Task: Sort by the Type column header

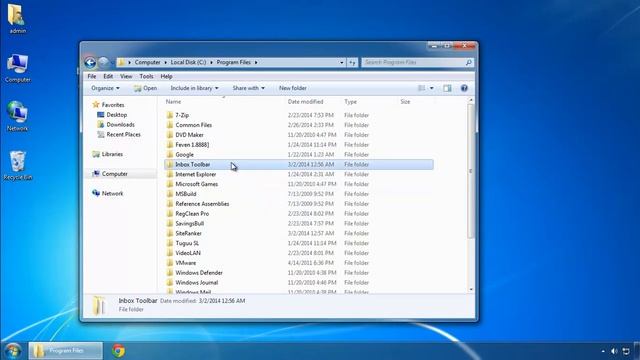Action: tap(350, 102)
